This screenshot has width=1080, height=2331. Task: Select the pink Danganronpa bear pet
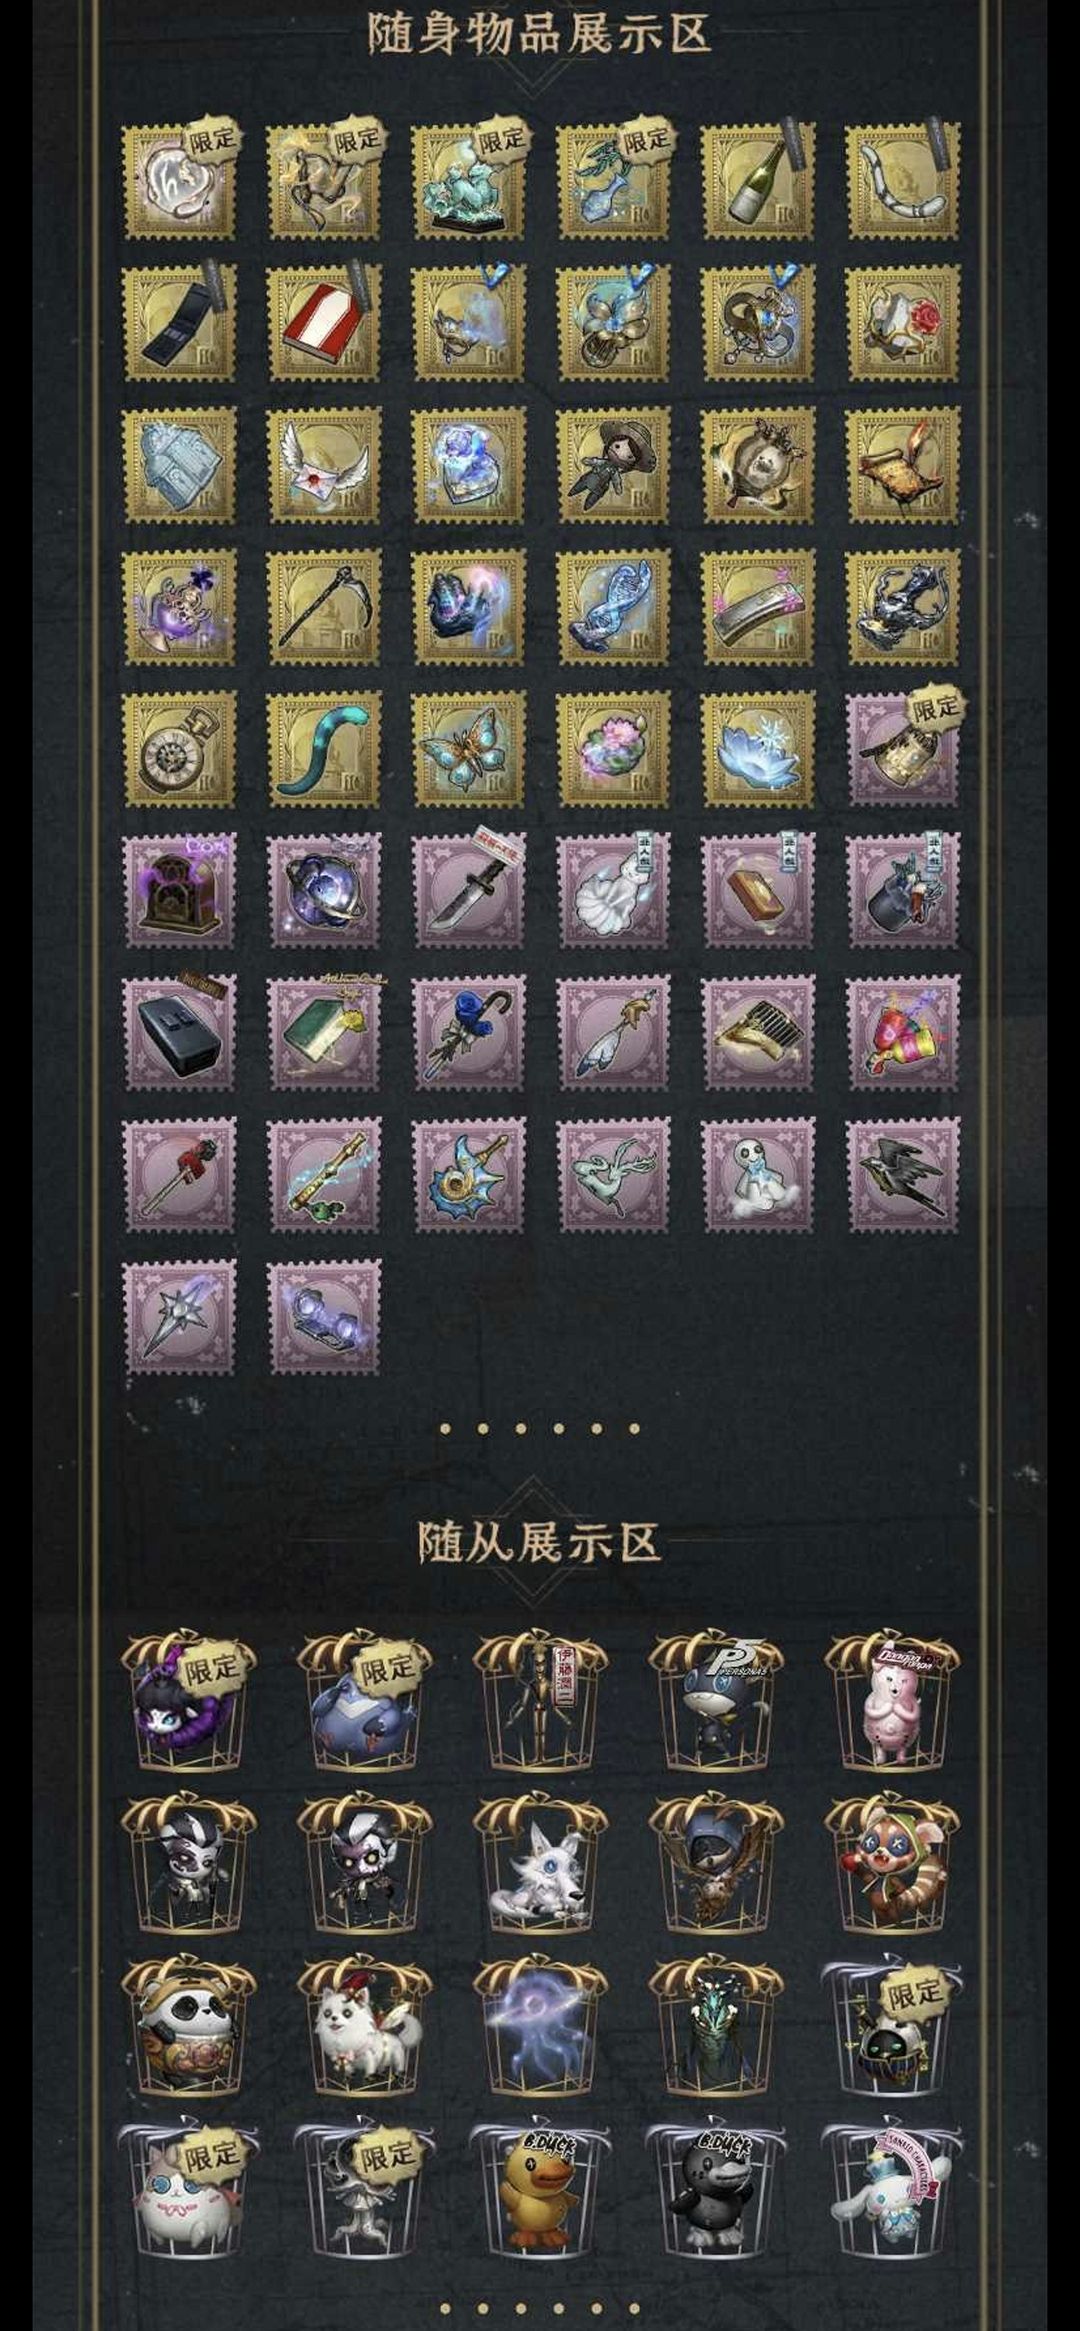[891, 1703]
